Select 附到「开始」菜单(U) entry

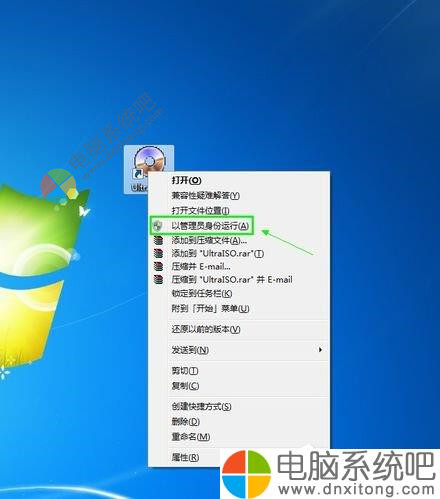239,309
